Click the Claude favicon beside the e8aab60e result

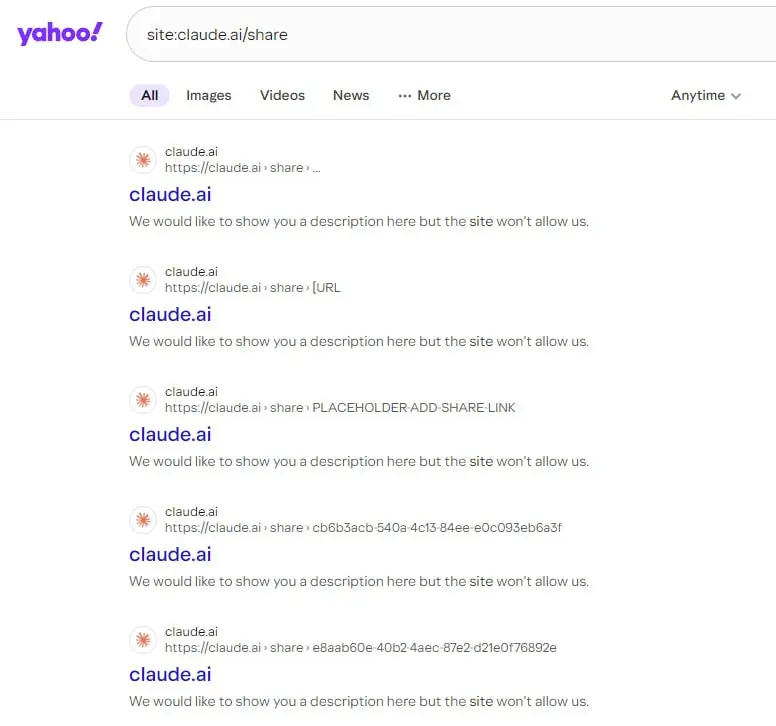[143, 640]
